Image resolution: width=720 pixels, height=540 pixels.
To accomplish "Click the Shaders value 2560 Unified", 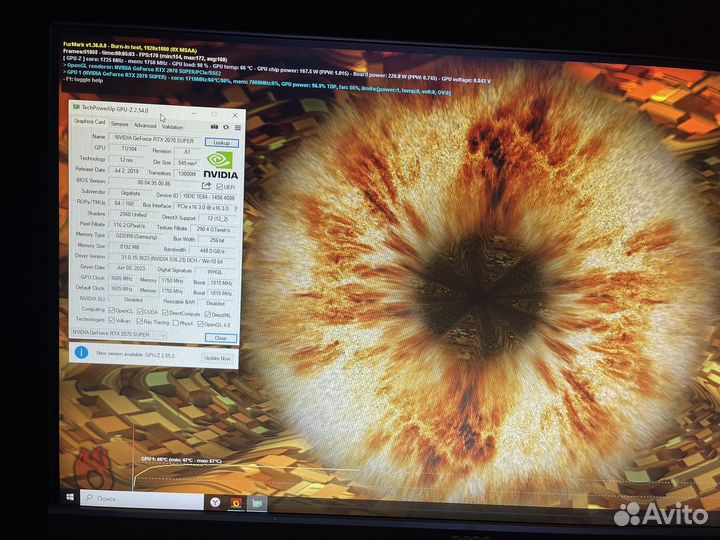I will click(133, 214).
